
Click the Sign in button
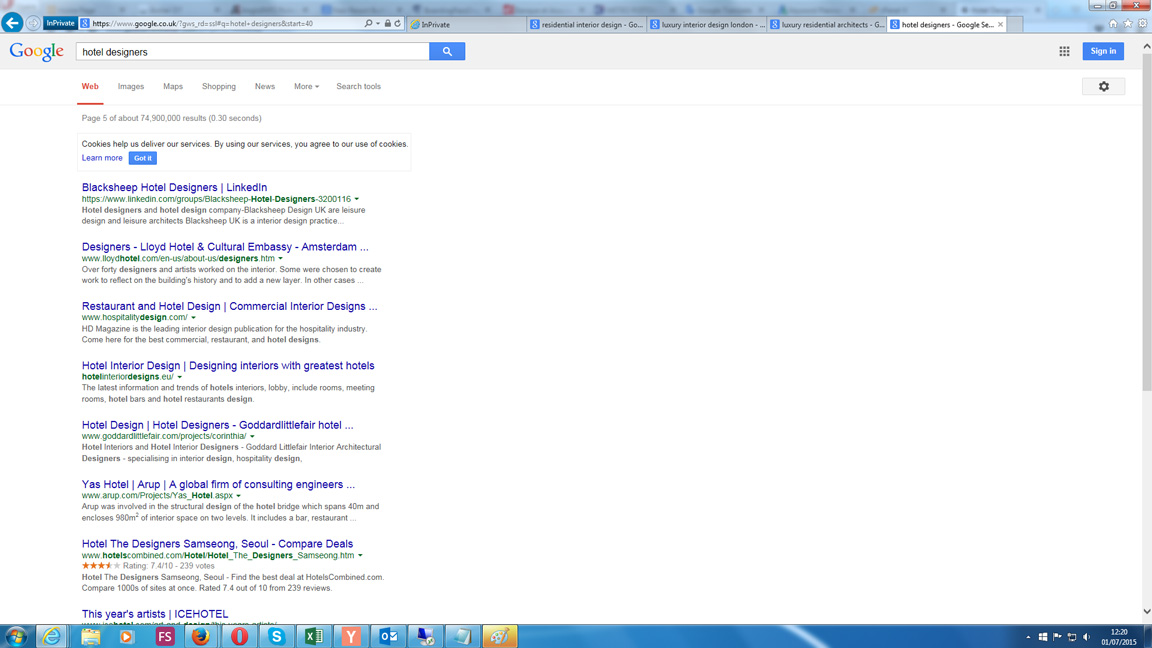click(x=1103, y=51)
